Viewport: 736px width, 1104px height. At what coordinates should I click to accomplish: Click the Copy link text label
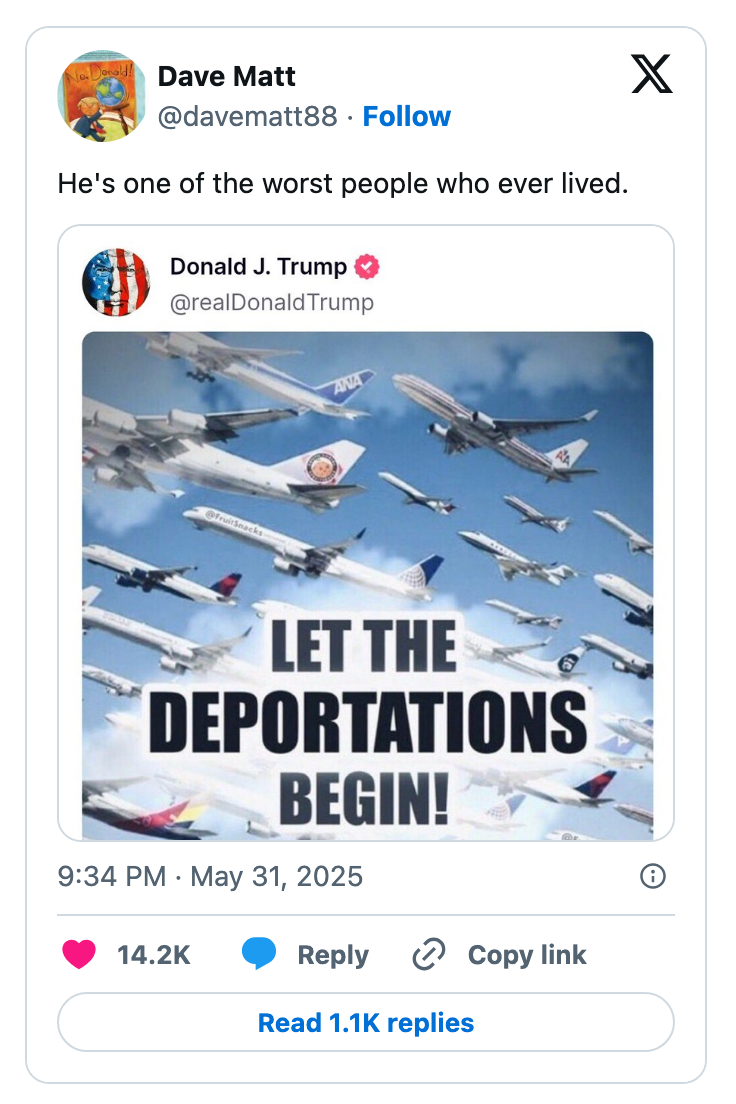[x=526, y=955]
